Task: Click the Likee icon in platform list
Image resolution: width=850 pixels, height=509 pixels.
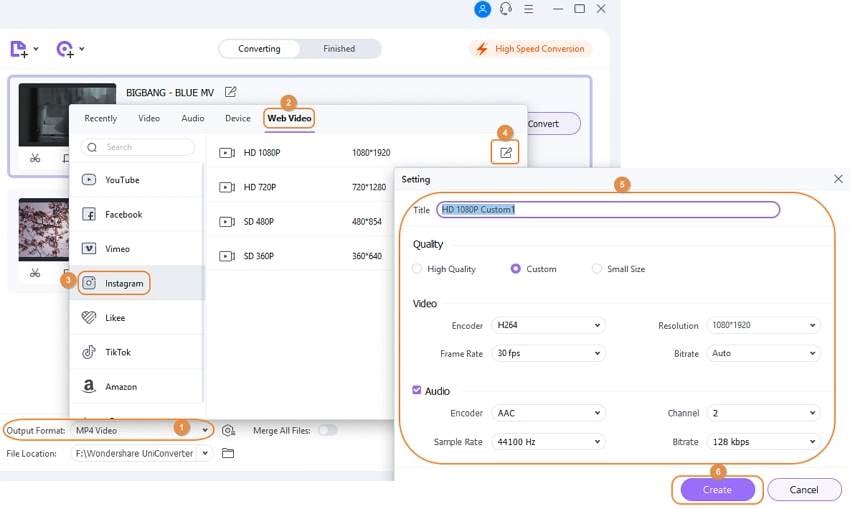Action: [89, 317]
